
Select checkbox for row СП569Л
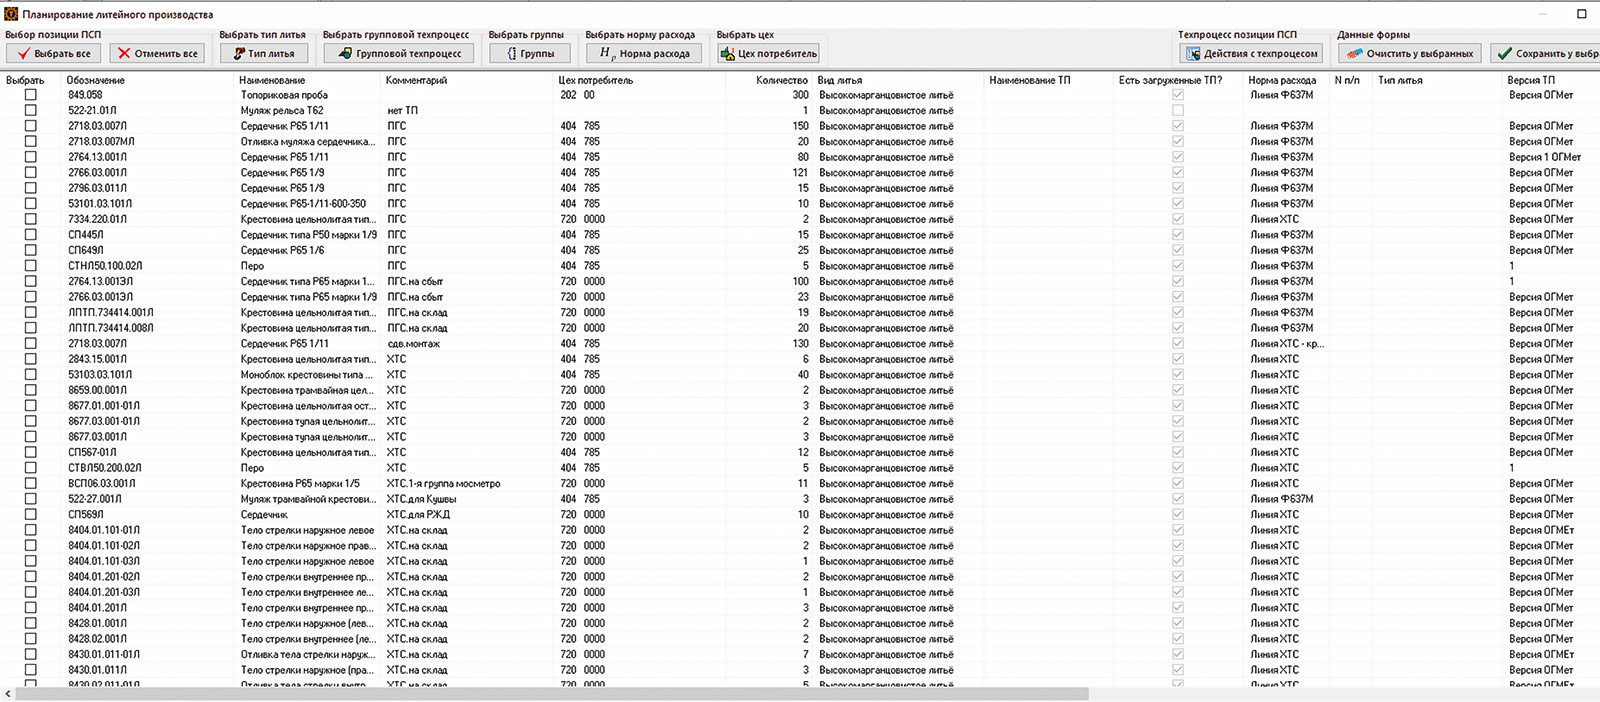(30, 514)
